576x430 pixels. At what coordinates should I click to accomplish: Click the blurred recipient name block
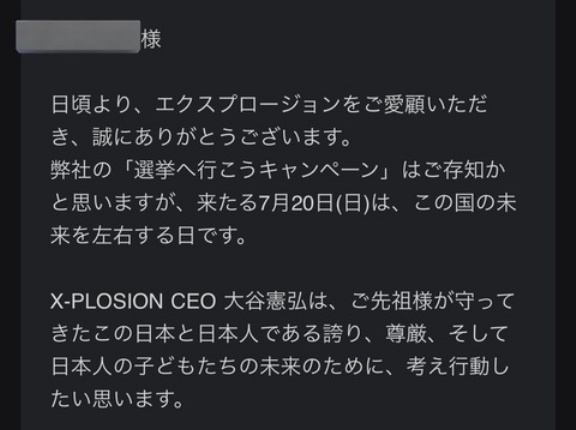pos(78,37)
